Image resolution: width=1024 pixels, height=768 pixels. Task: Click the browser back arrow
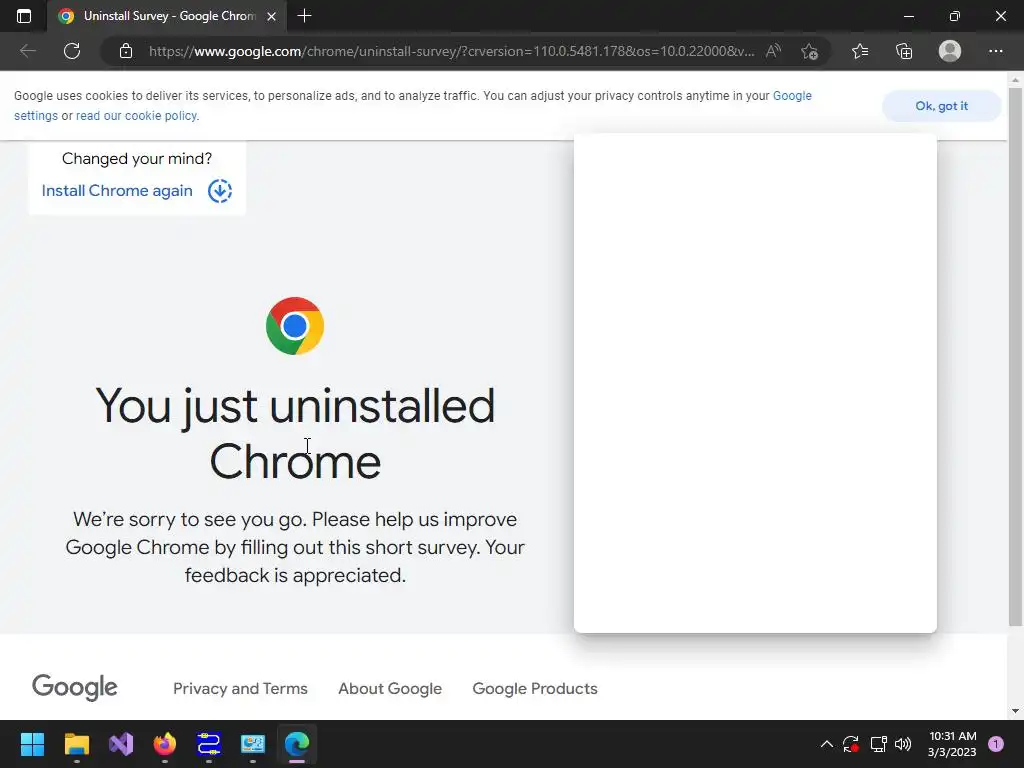click(x=27, y=51)
